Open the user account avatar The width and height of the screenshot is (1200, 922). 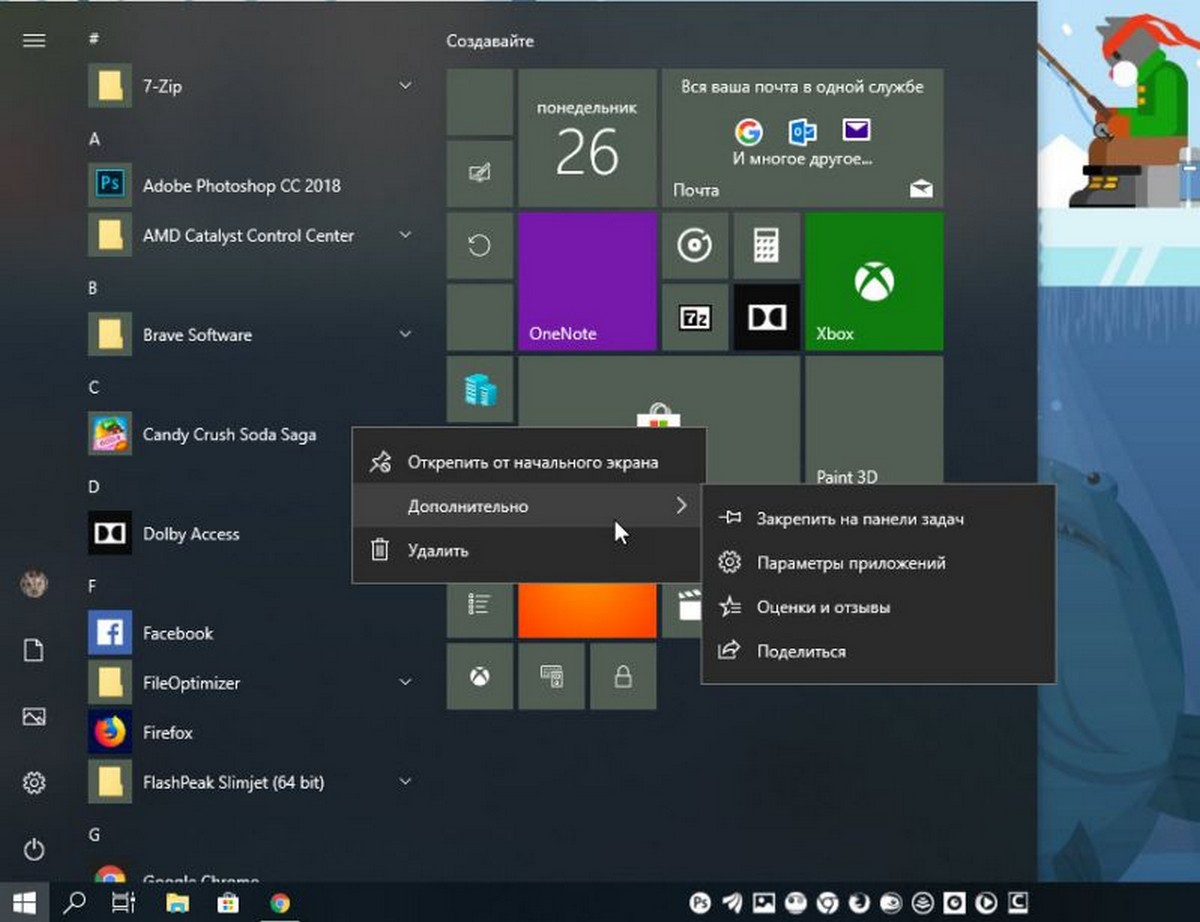(x=34, y=584)
